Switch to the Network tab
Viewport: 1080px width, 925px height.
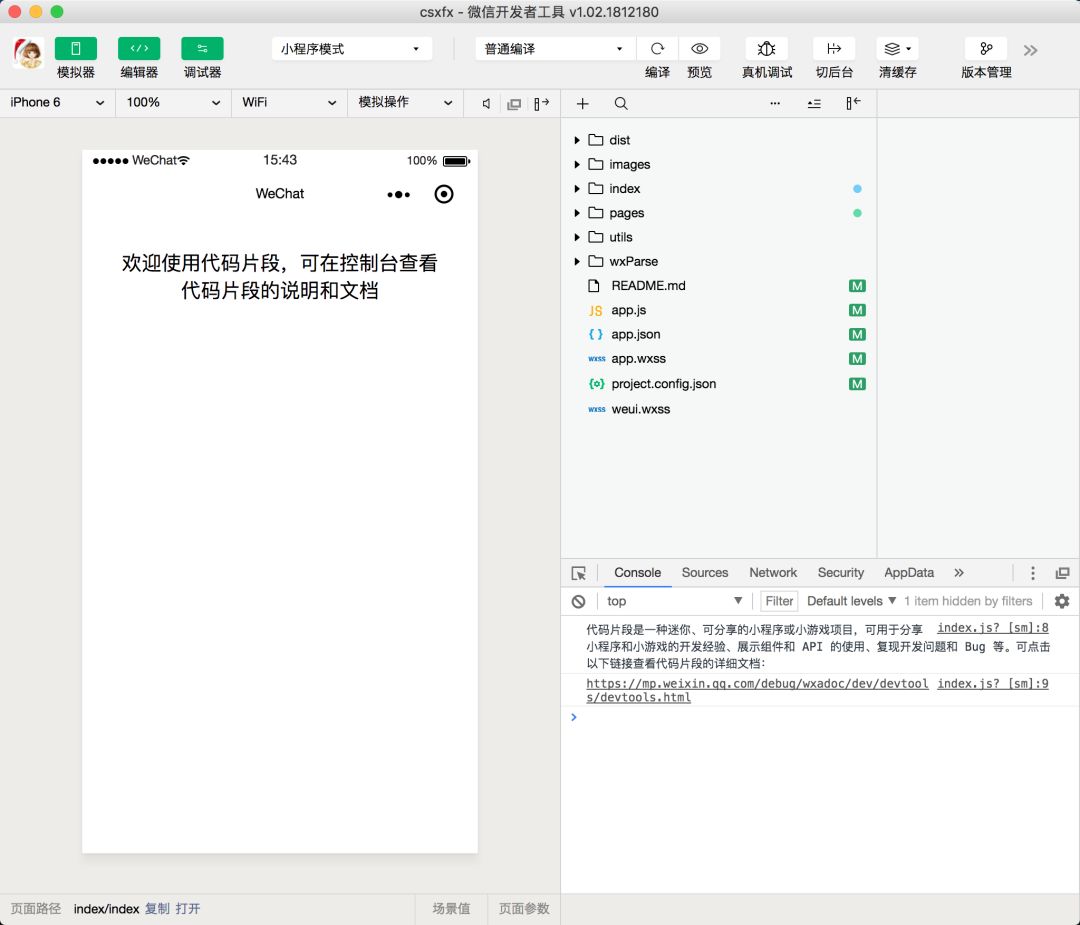point(773,572)
